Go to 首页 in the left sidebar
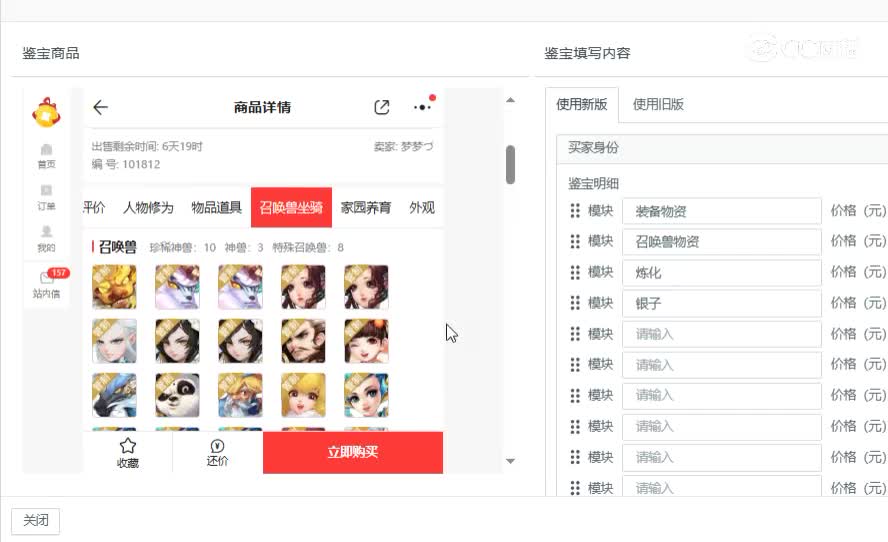Image resolution: width=888 pixels, height=542 pixels. click(x=46, y=157)
